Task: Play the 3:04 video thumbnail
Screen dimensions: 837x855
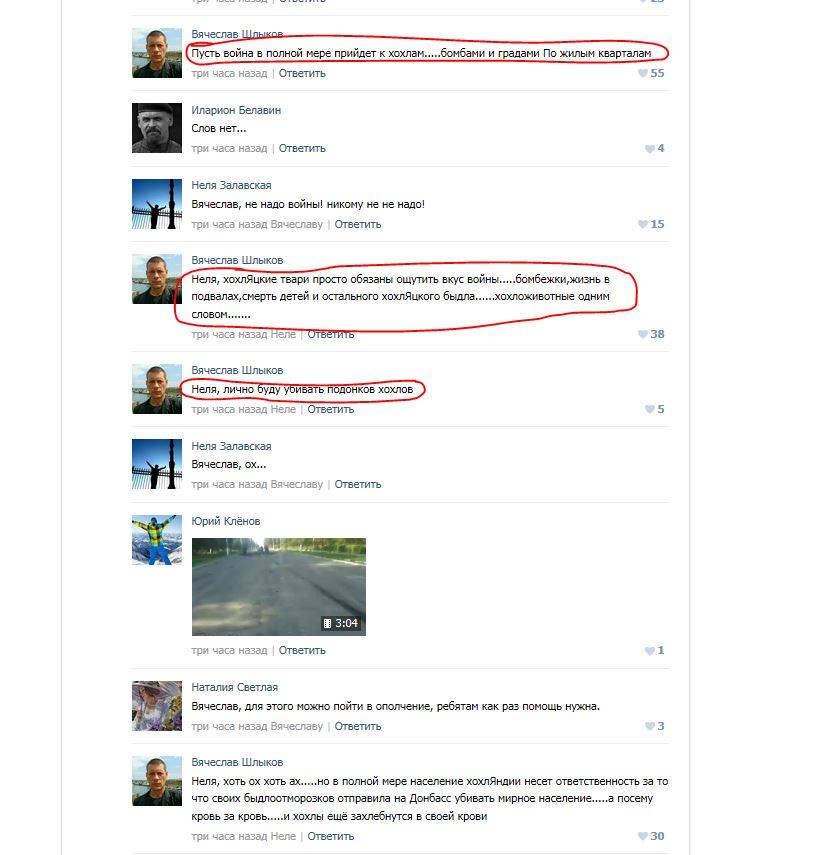Action: coord(279,587)
